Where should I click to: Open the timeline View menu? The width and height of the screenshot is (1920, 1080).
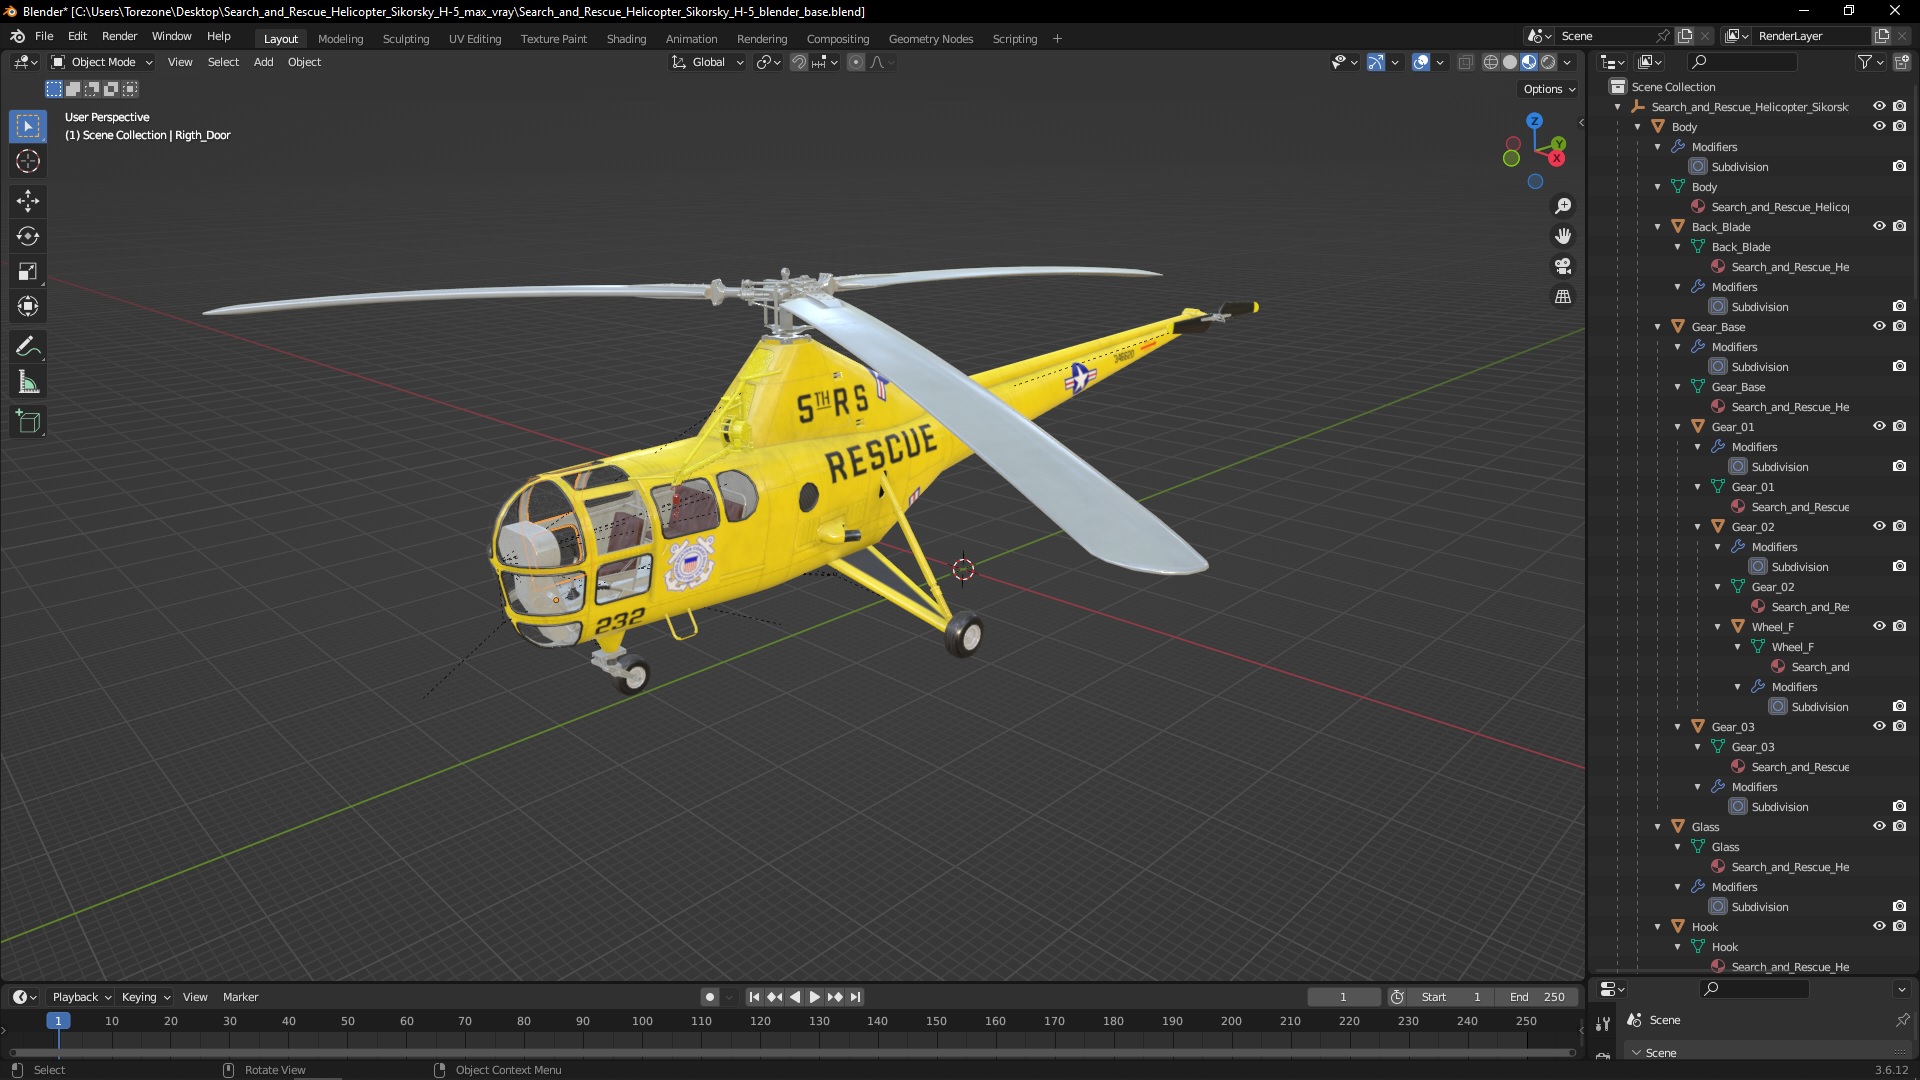coord(195,997)
